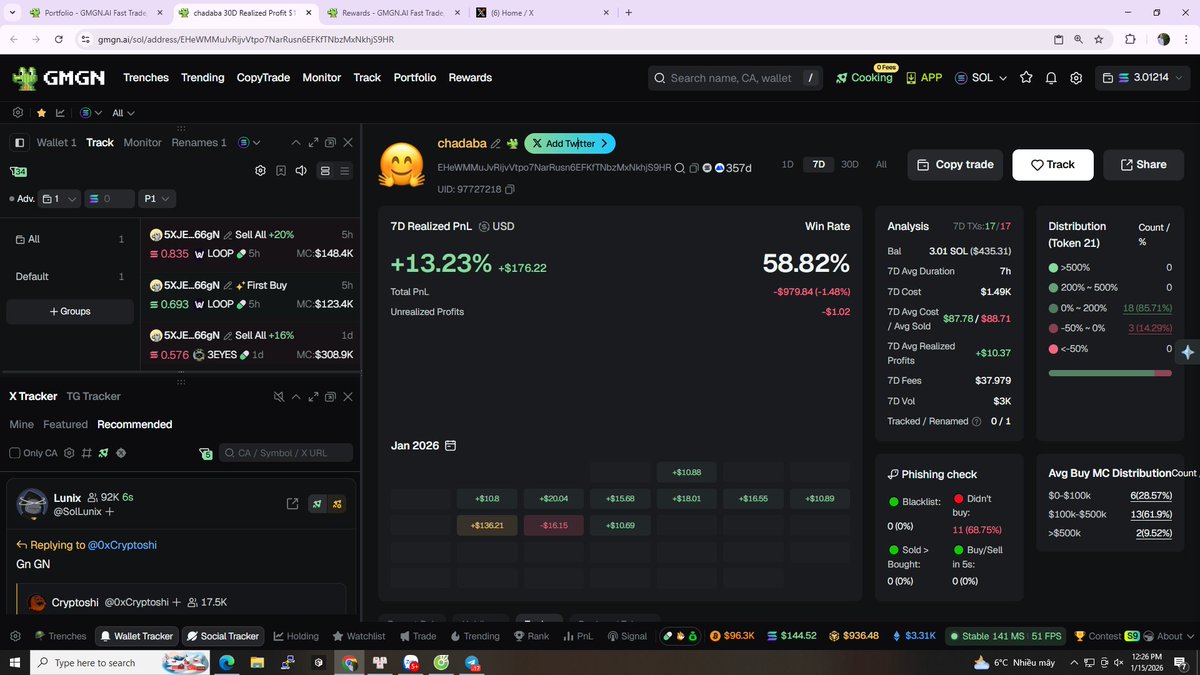The width and height of the screenshot is (1200, 675).
Task: Click the star favorites icon in sub-toolbar
Action: pyautogui.click(x=41, y=113)
